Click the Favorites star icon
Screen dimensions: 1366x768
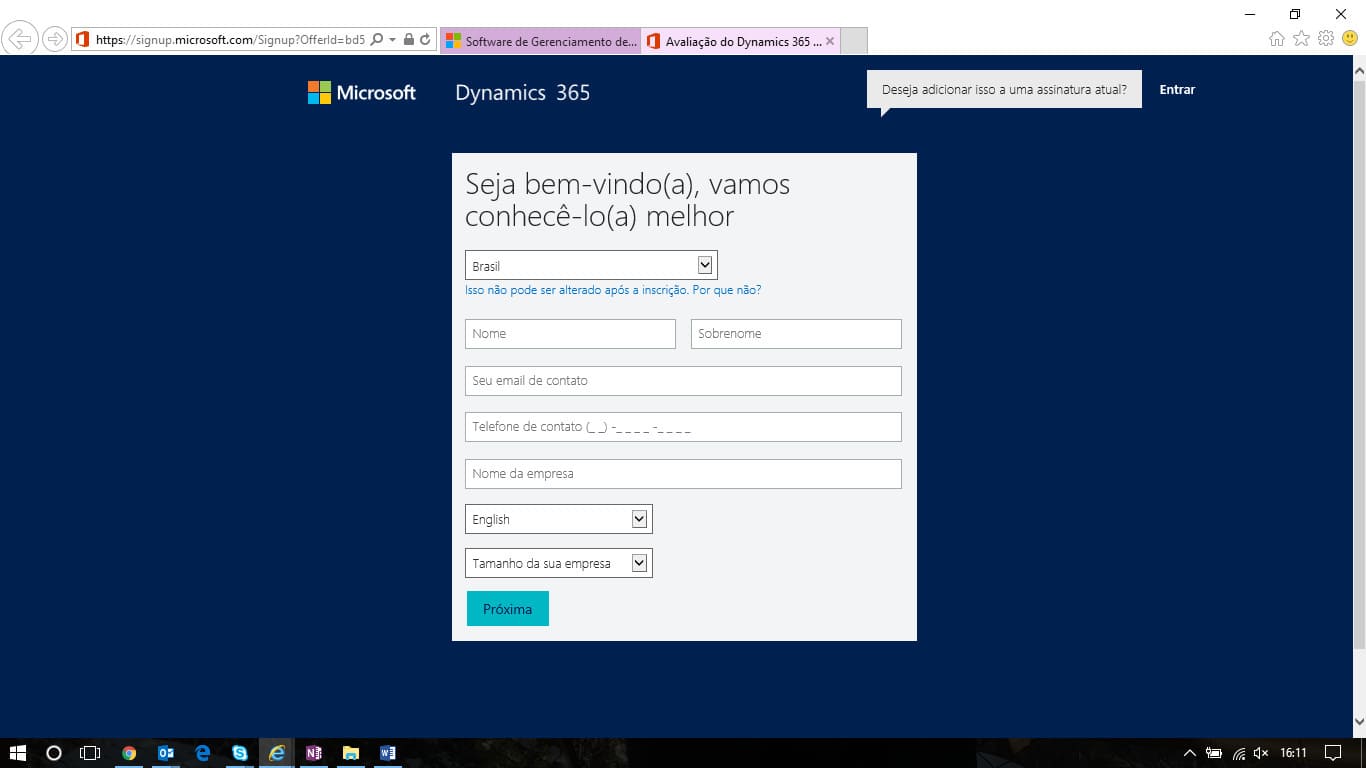[x=1301, y=39]
